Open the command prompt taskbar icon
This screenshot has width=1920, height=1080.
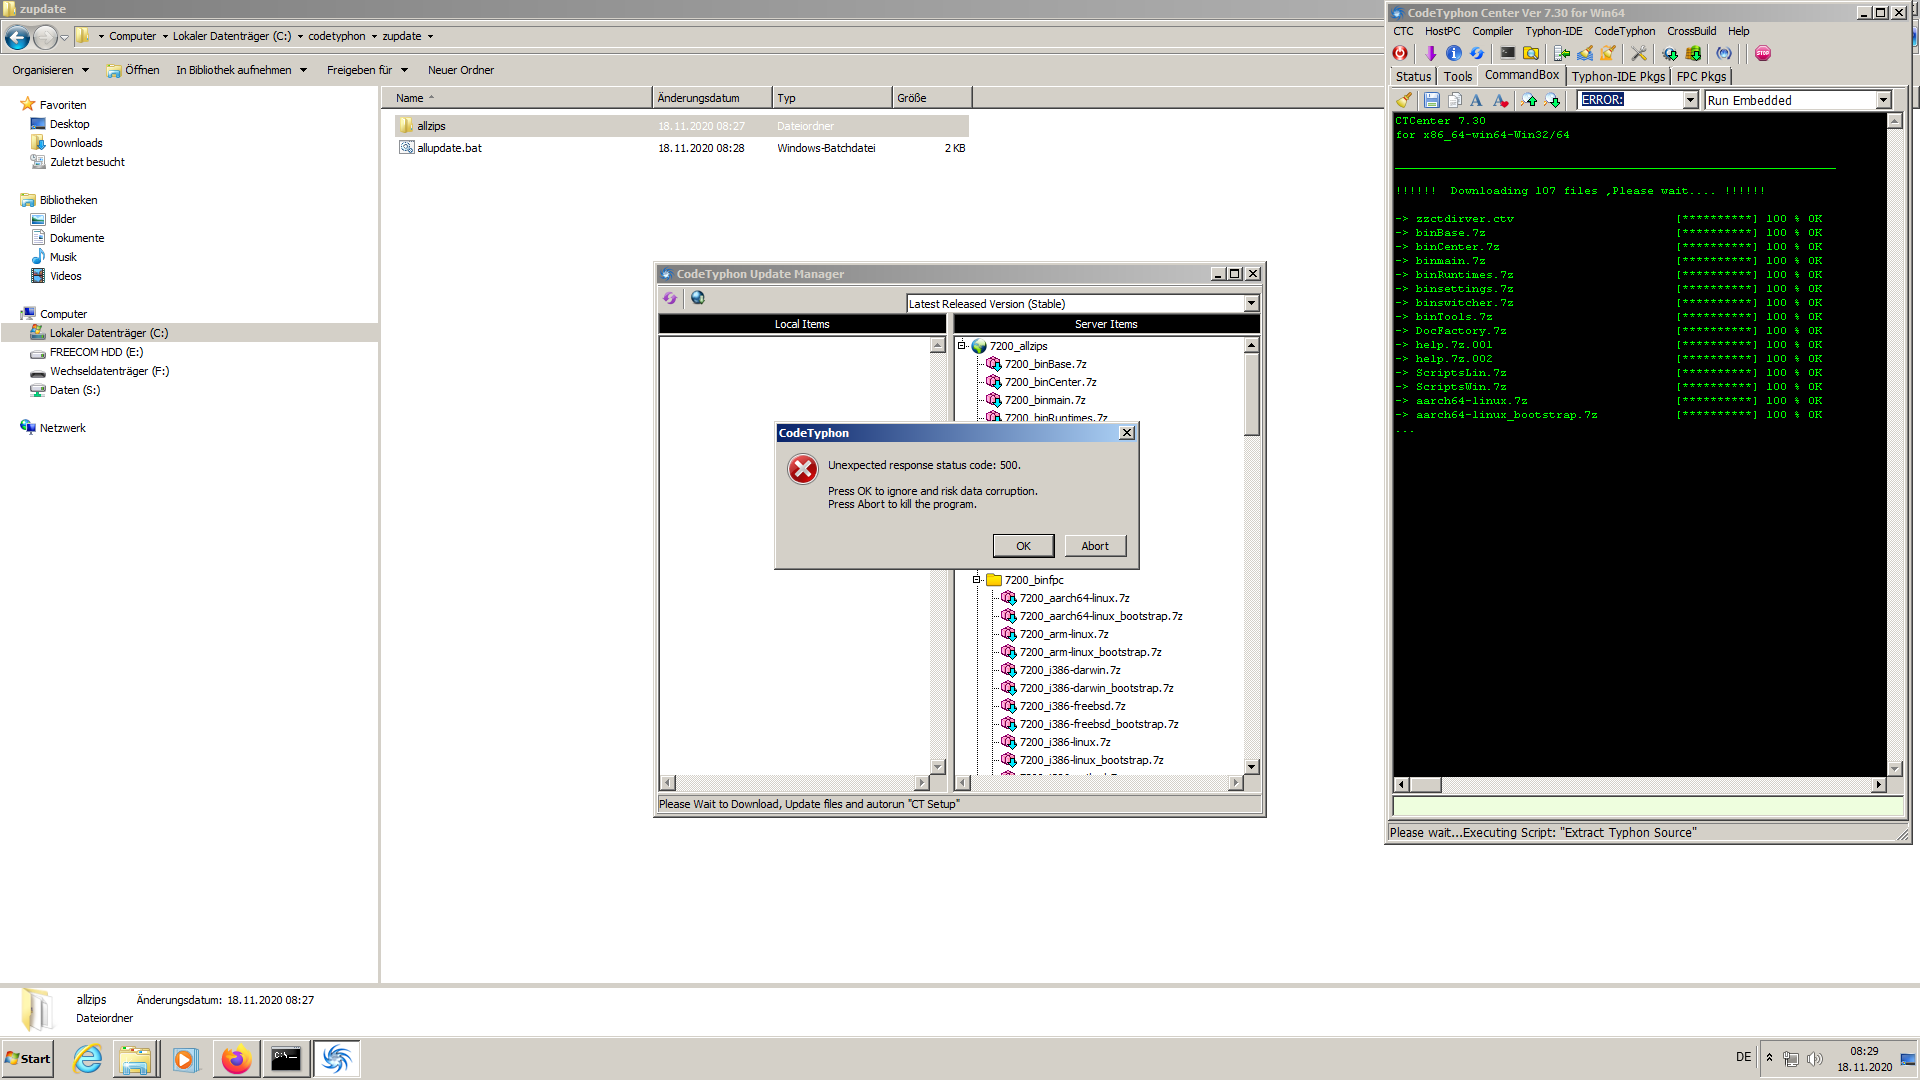286,1059
